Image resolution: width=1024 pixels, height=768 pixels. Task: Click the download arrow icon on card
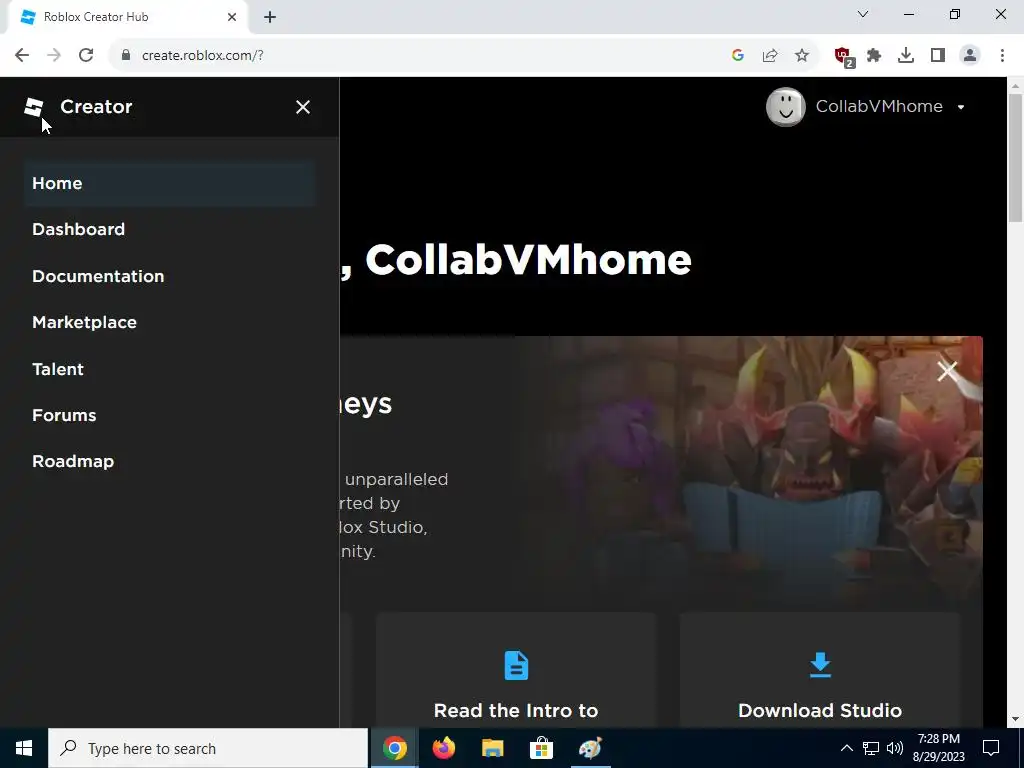click(820, 665)
